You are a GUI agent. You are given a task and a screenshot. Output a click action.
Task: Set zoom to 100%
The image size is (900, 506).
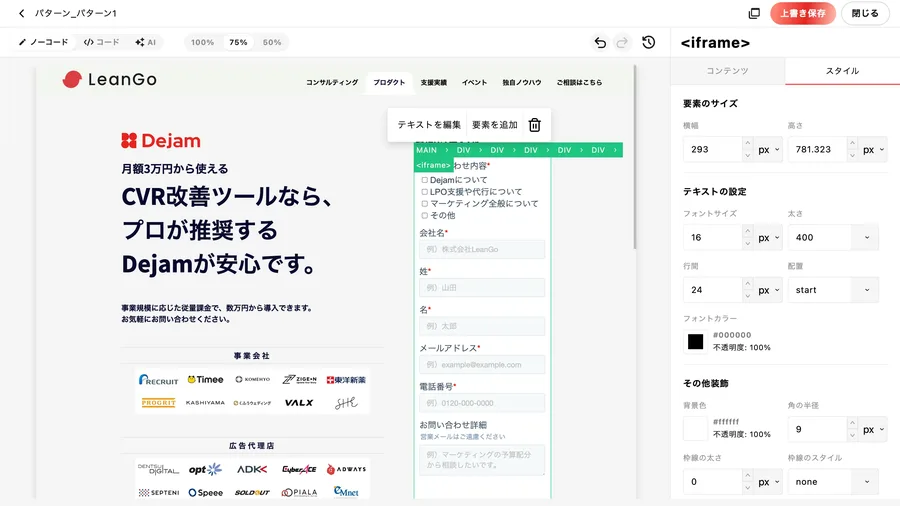[203, 42]
